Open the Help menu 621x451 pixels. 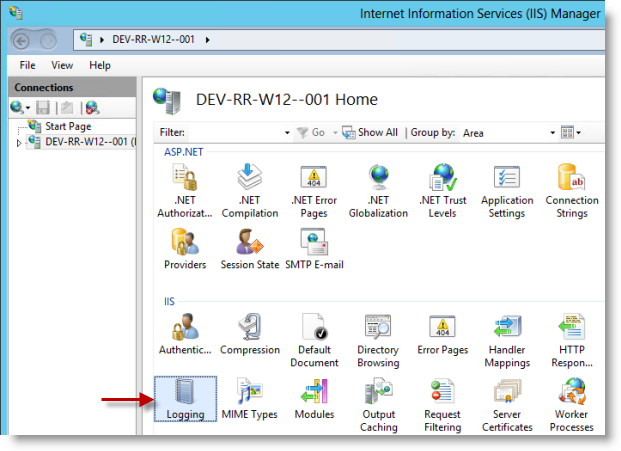pos(100,65)
